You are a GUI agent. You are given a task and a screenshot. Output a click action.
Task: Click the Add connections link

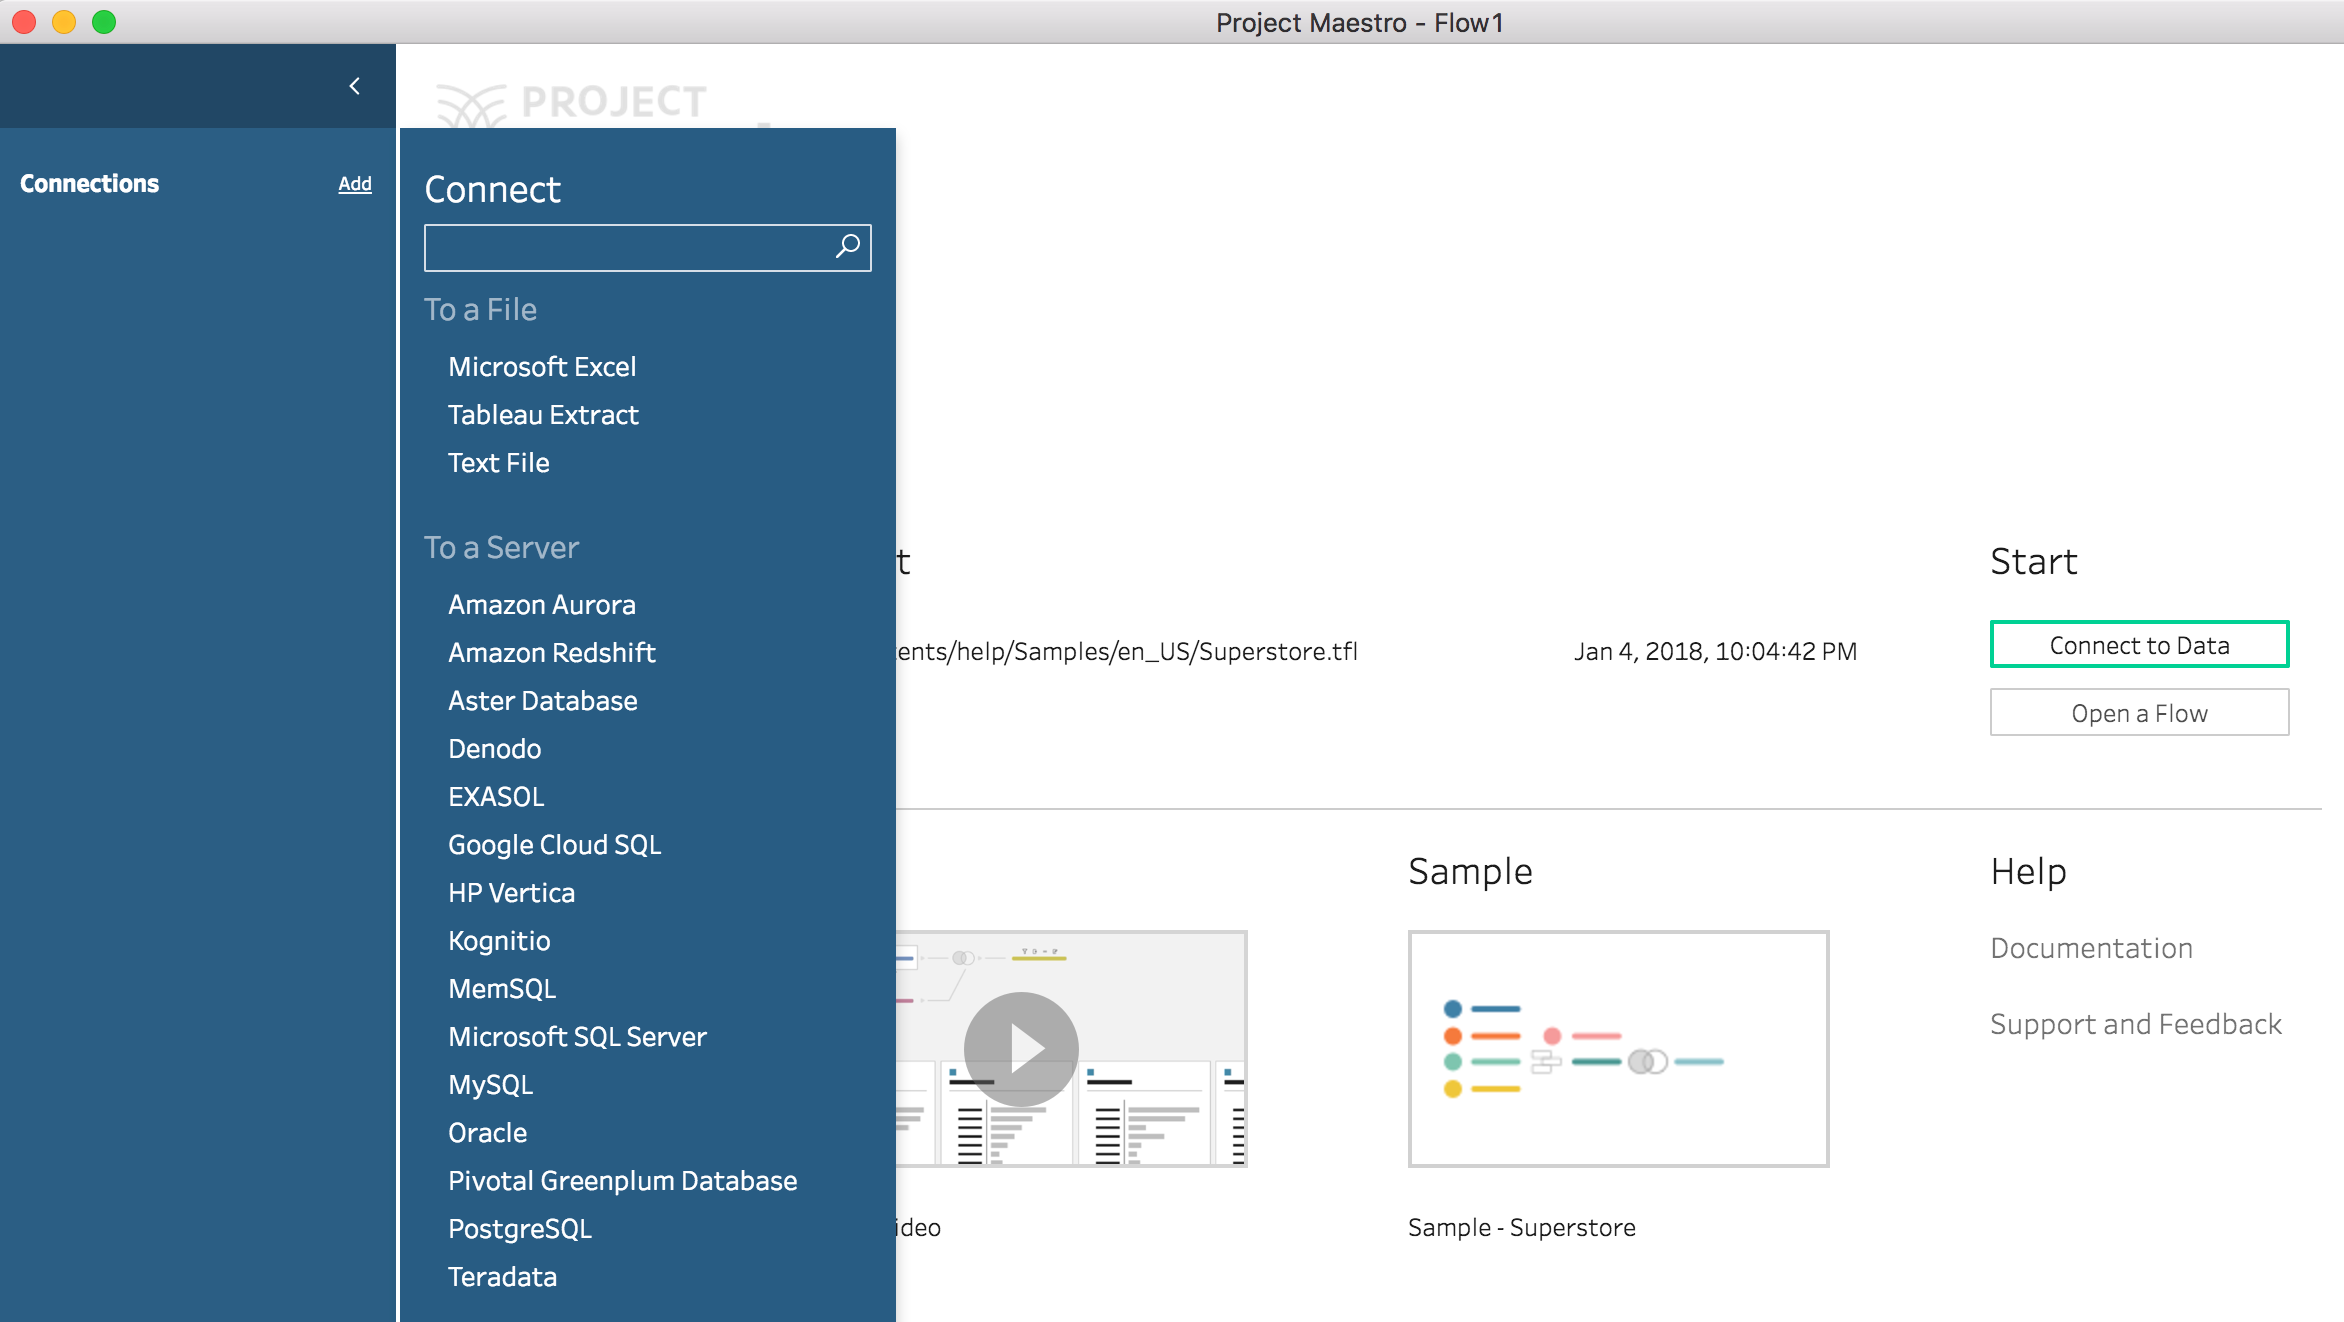pos(354,184)
